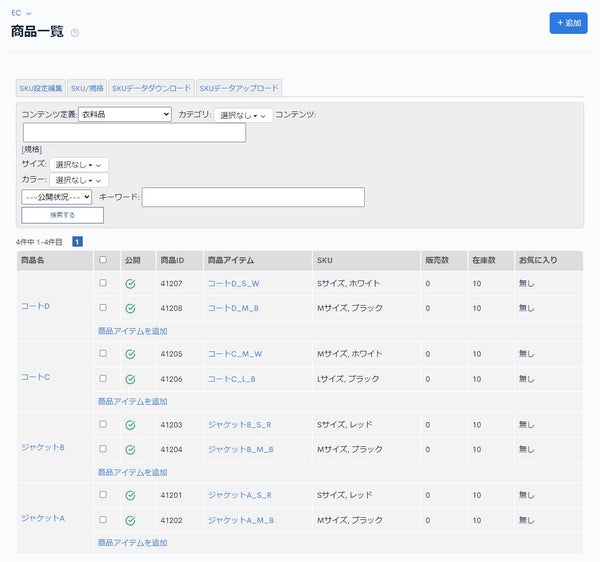Go to page 1 in pagination

[x=77, y=242]
